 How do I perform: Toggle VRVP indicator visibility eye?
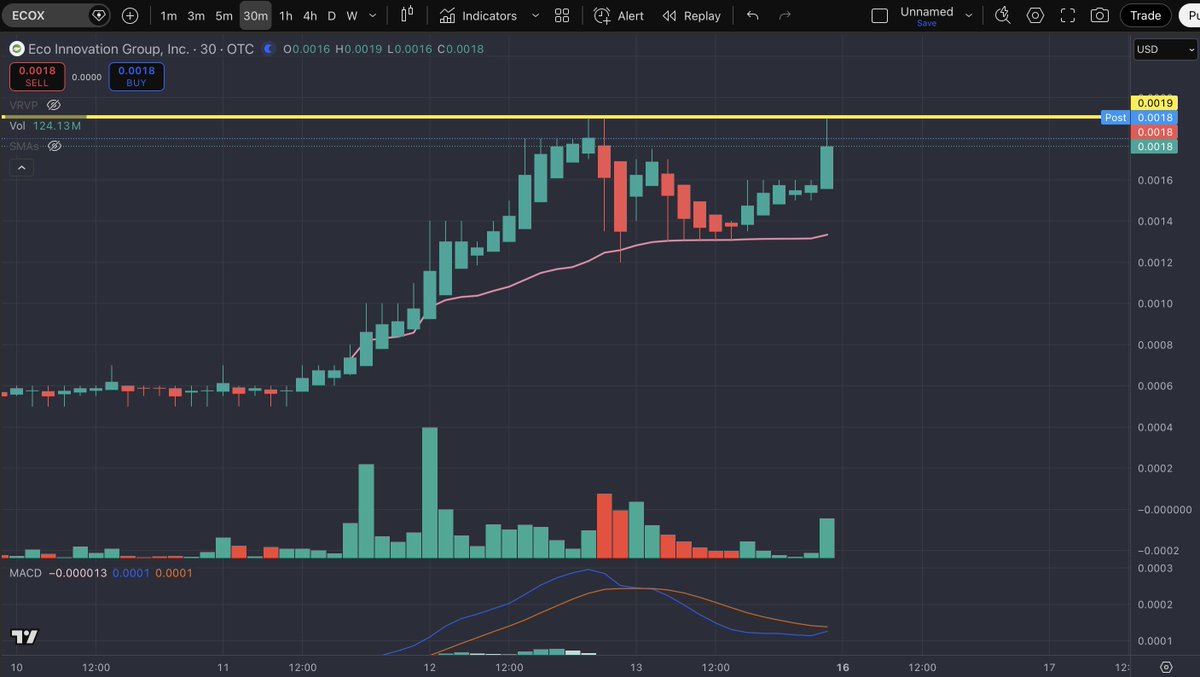click(54, 105)
